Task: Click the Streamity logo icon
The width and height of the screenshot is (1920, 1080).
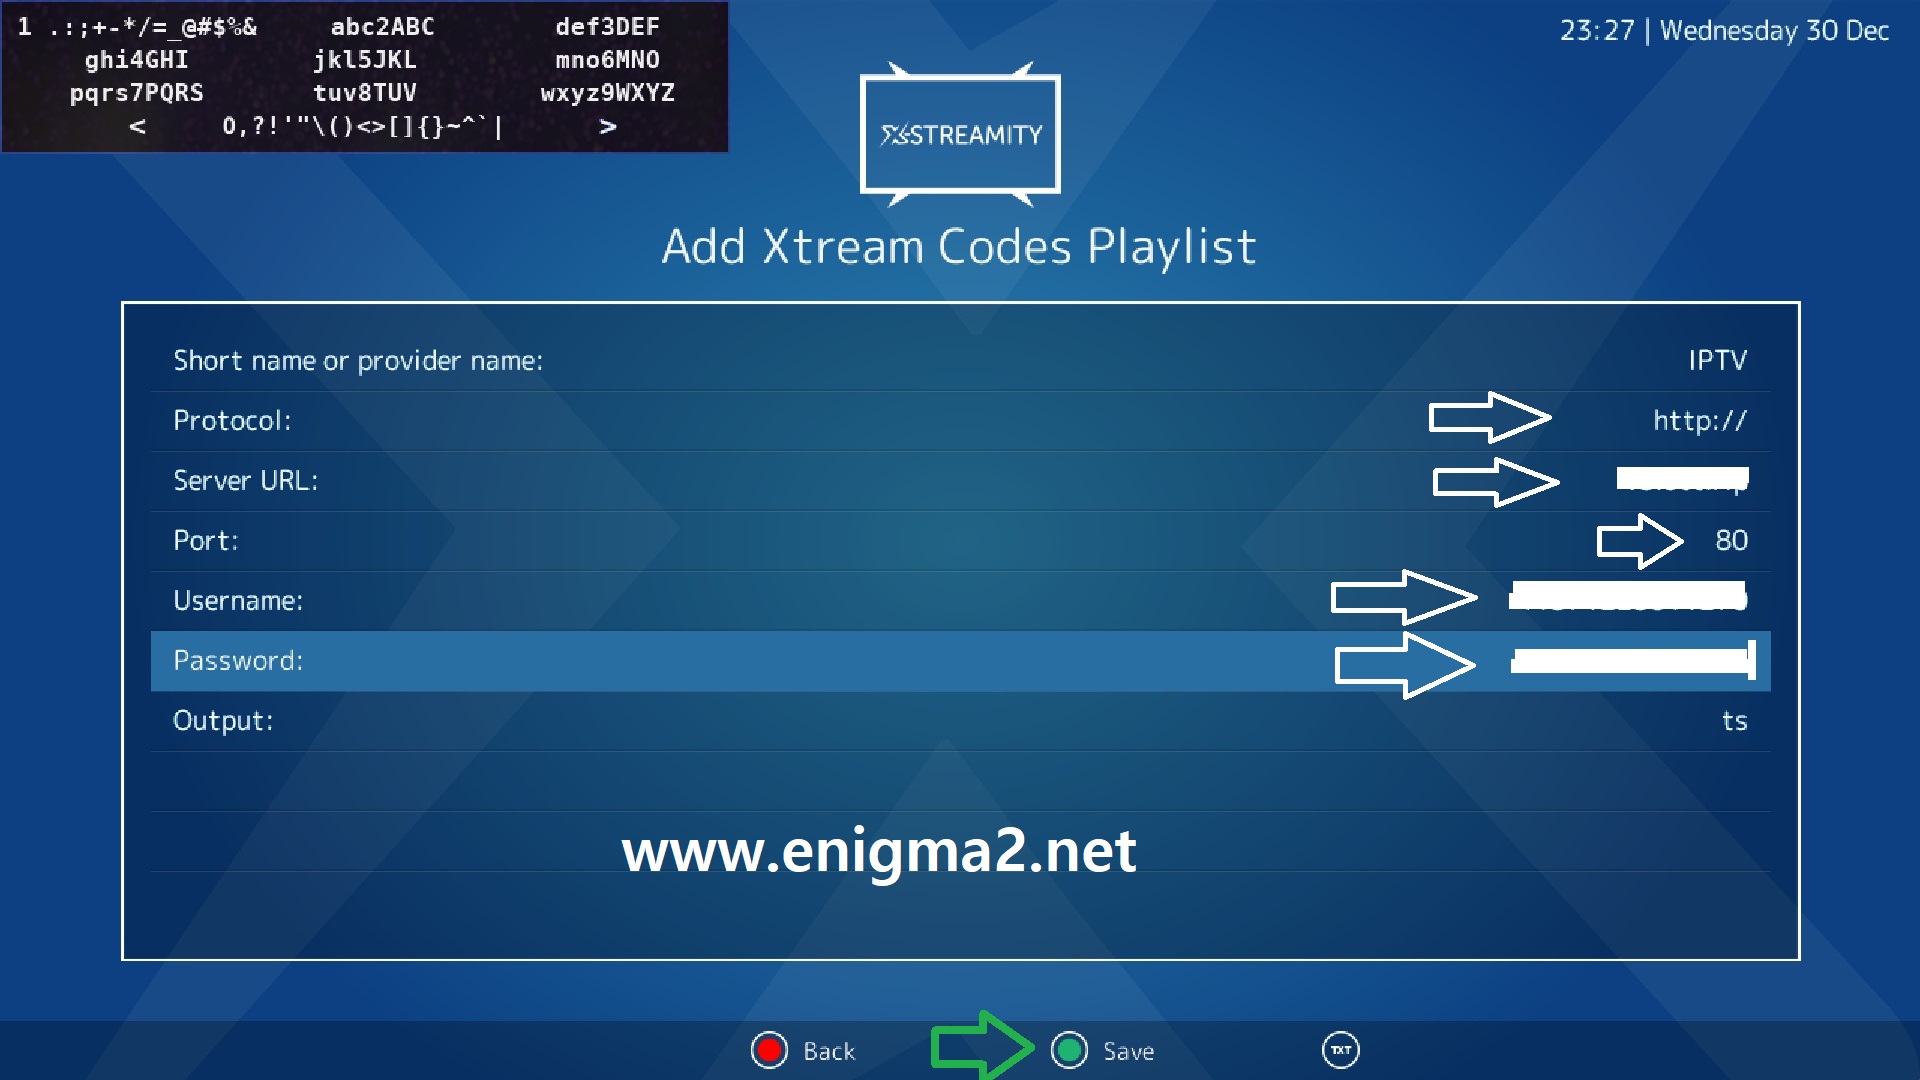Action: pyautogui.click(x=960, y=131)
